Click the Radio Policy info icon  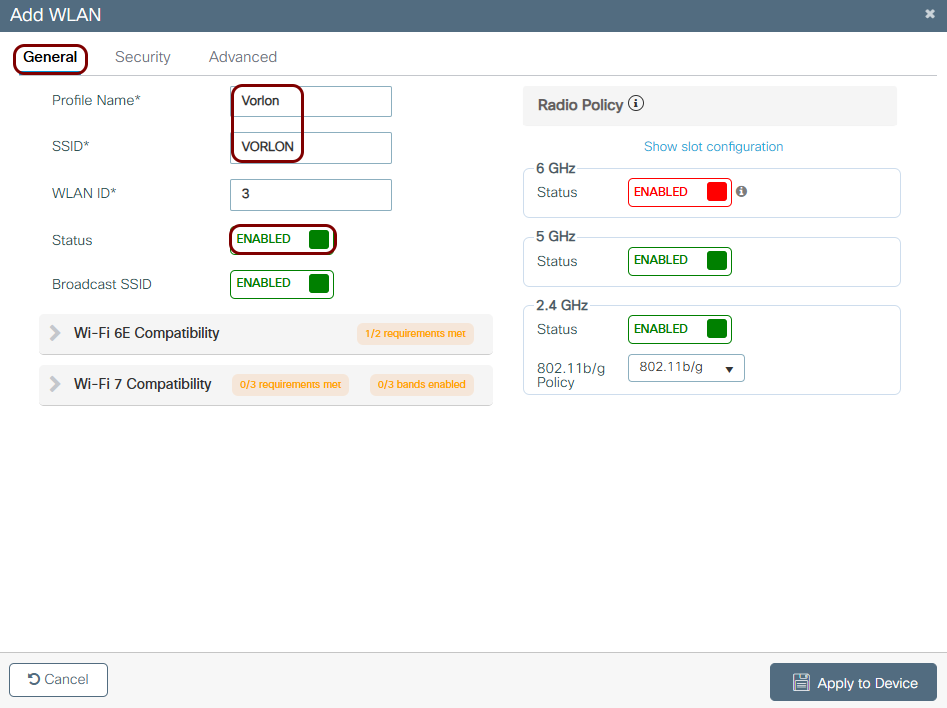pyautogui.click(x=635, y=104)
